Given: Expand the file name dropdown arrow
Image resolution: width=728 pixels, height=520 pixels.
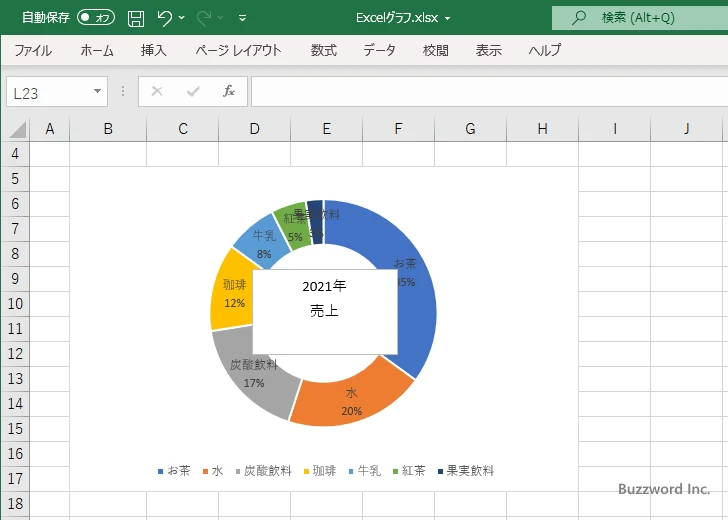Looking at the screenshot, I should [x=448, y=19].
